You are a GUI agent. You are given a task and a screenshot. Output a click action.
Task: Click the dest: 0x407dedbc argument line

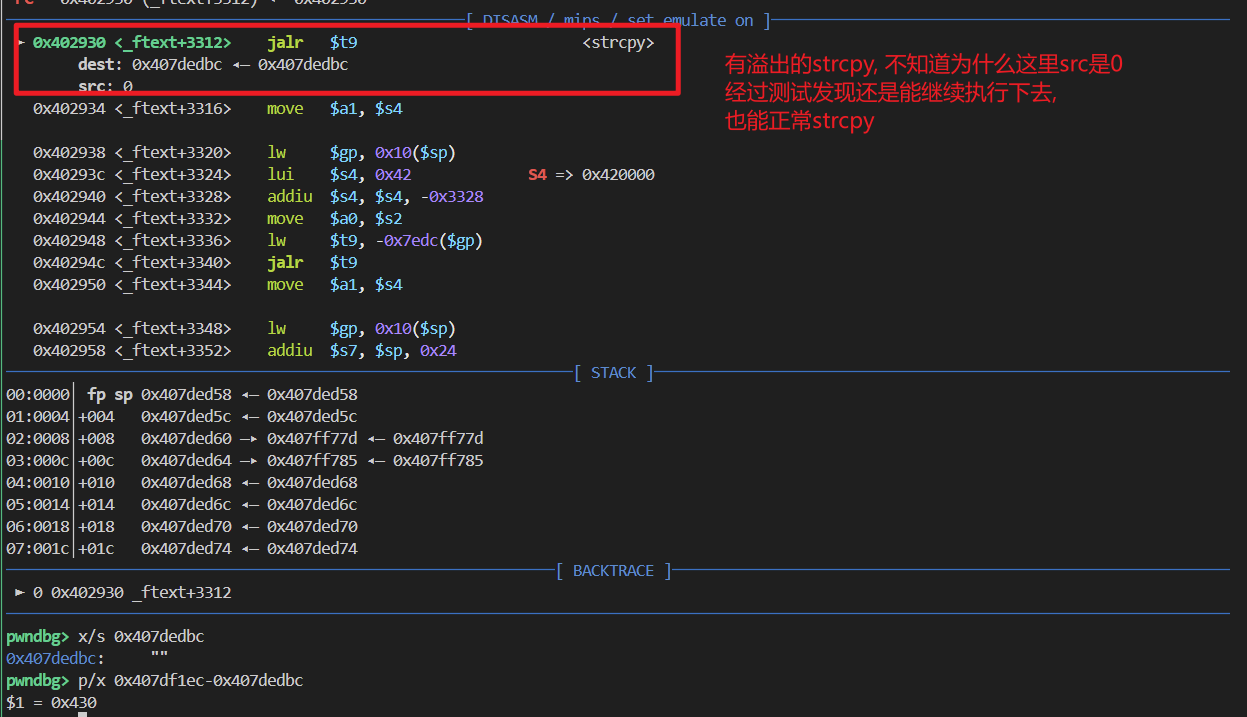click(x=212, y=65)
